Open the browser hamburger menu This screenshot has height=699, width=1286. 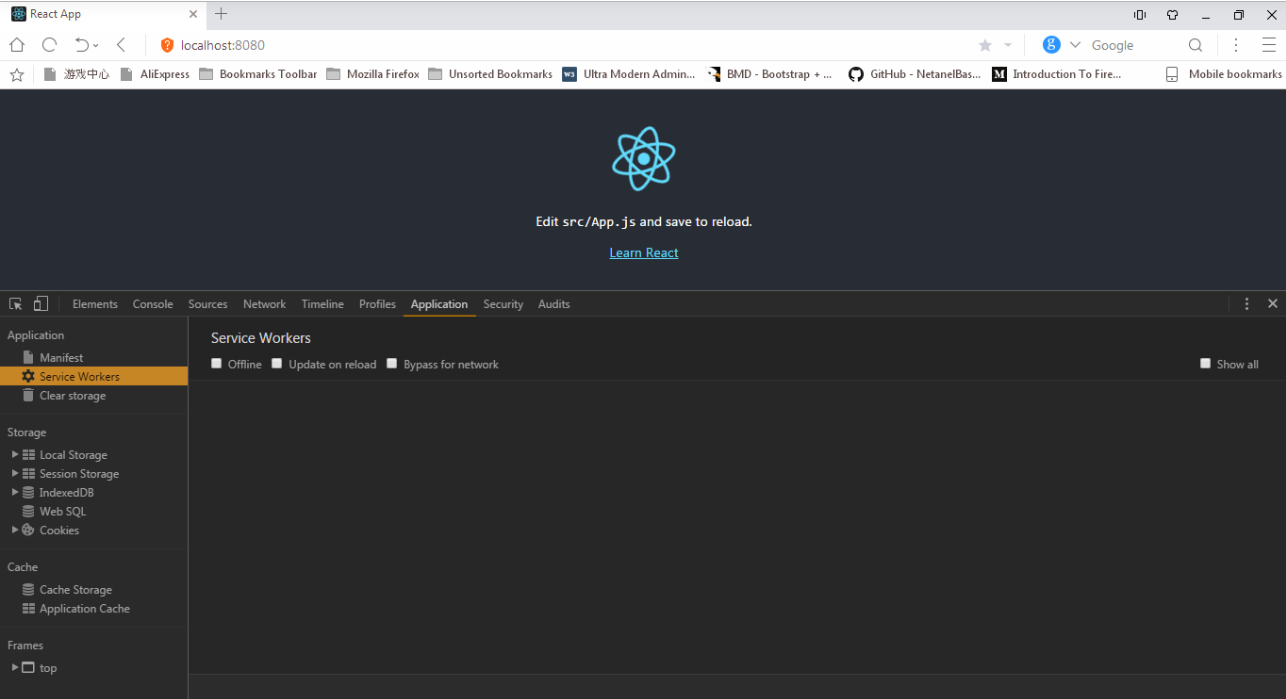tap(1268, 45)
